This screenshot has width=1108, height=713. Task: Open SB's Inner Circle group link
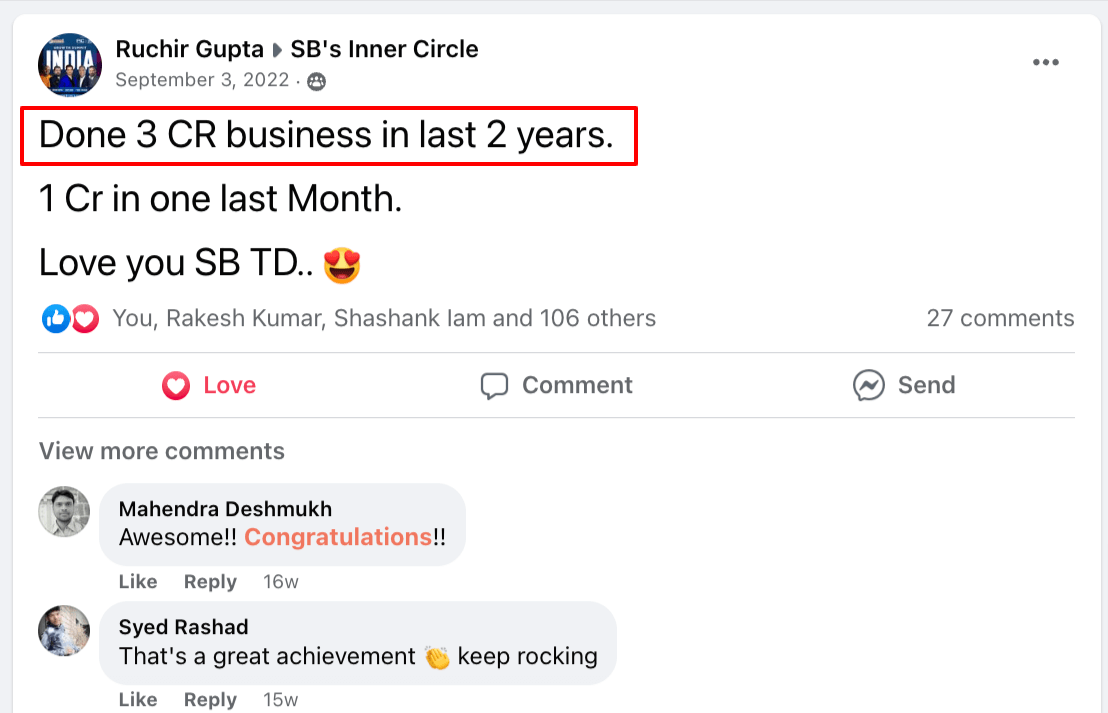click(x=384, y=49)
